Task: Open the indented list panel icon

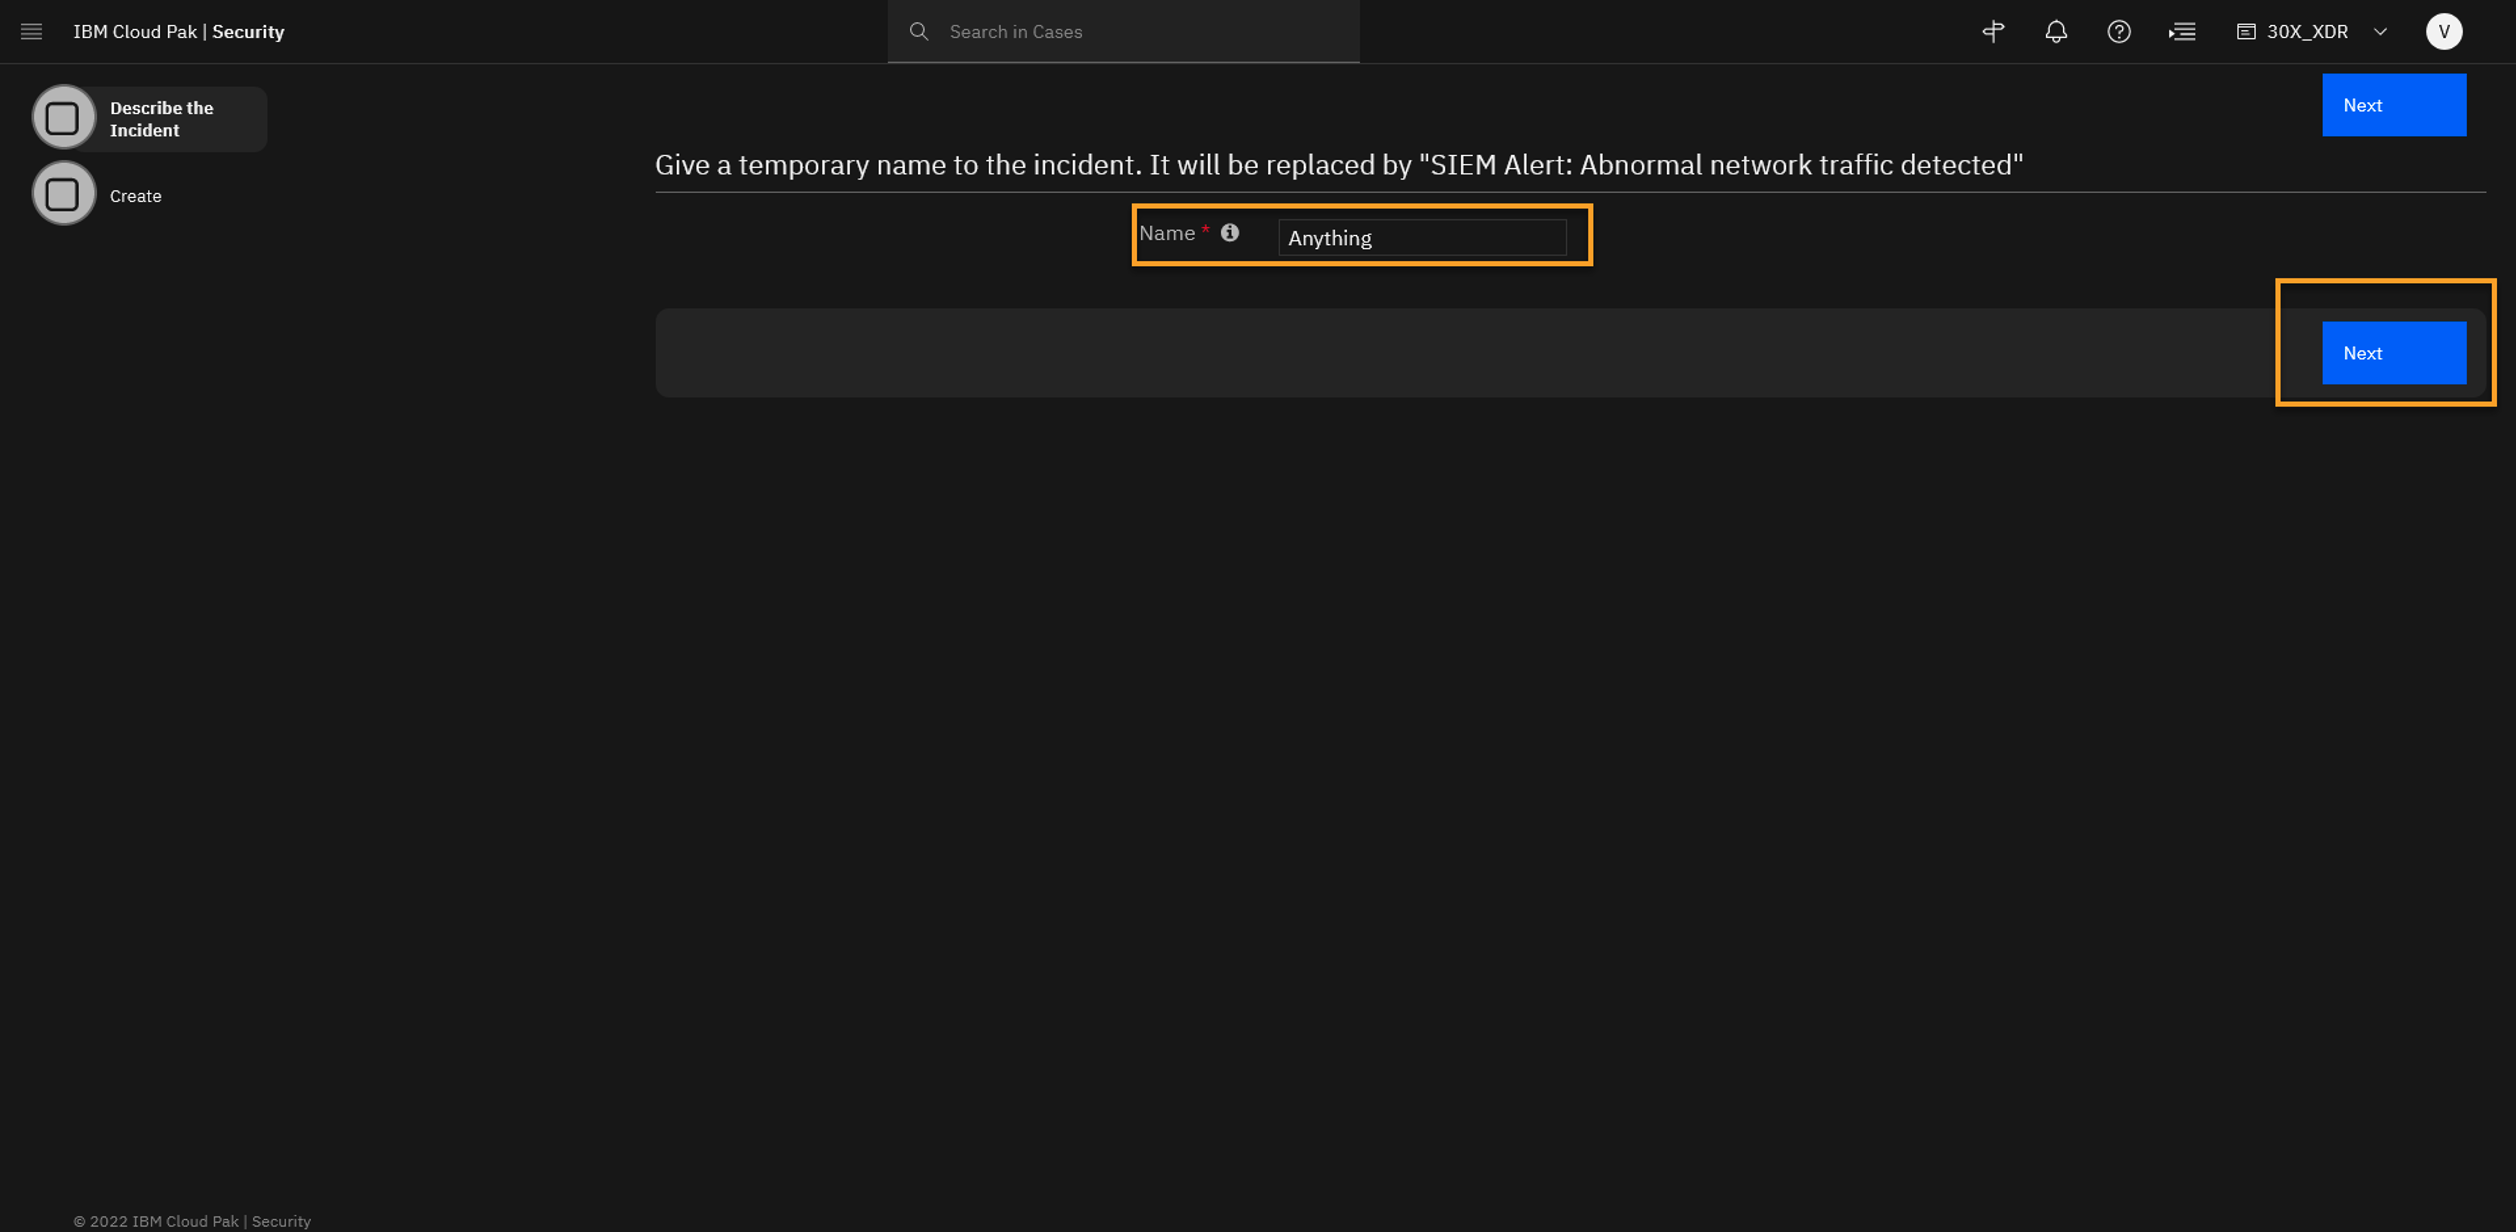Action: click(2182, 31)
